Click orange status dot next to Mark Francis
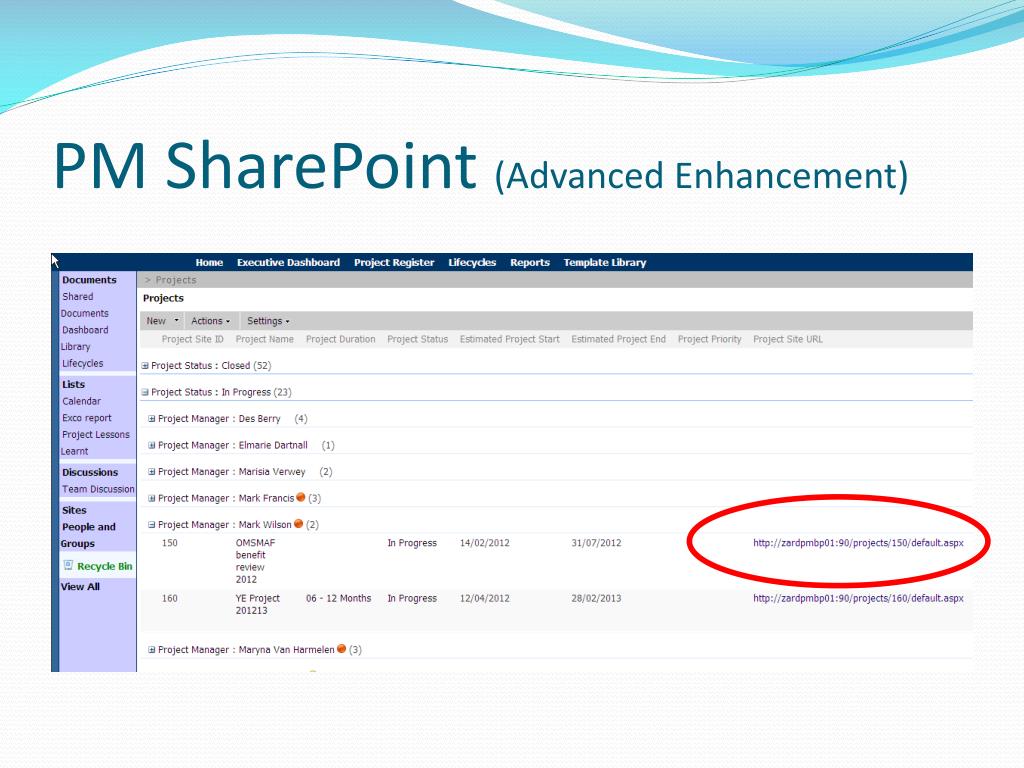Screen dimensions: 1024x768 click(x=300, y=498)
